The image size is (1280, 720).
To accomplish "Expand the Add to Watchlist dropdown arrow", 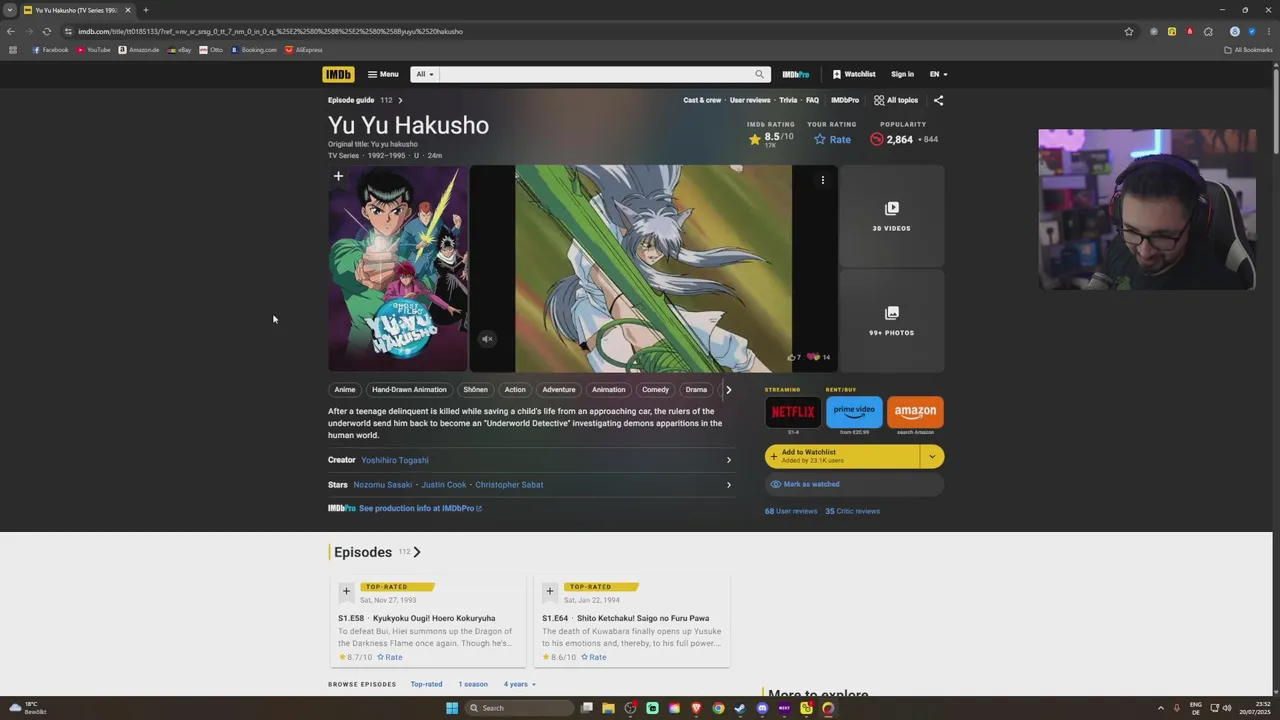I will [x=932, y=456].
